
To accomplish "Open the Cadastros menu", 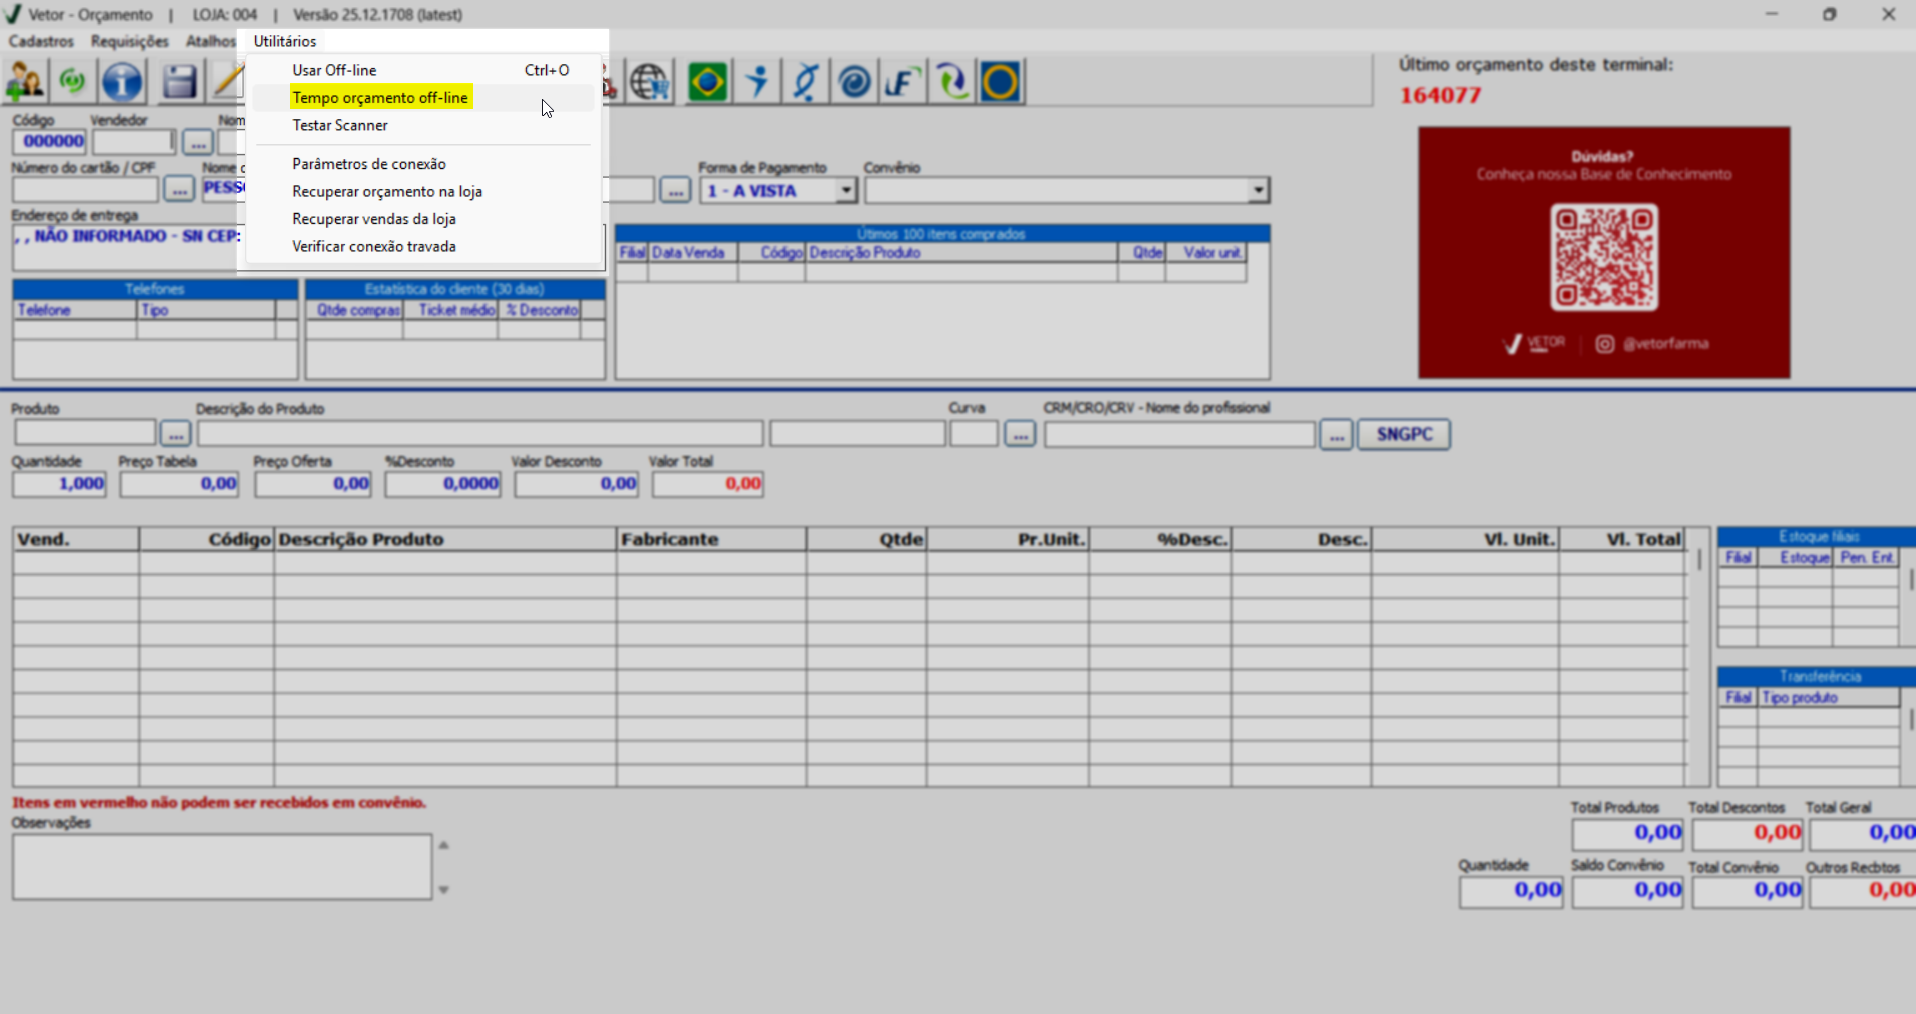I will pyautogui.click(x=41, y=41).
